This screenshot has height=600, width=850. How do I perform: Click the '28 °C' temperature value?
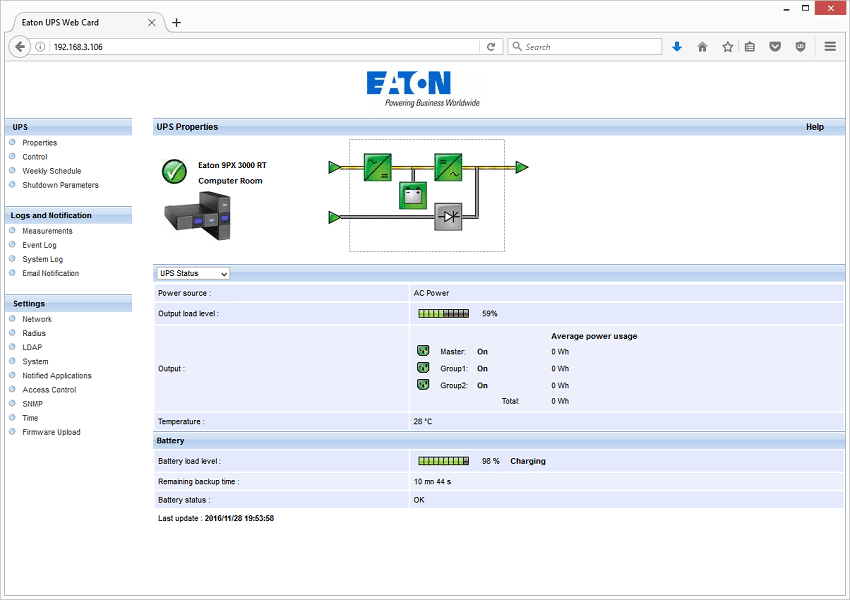pyautogui.click(x=423, y=421)
